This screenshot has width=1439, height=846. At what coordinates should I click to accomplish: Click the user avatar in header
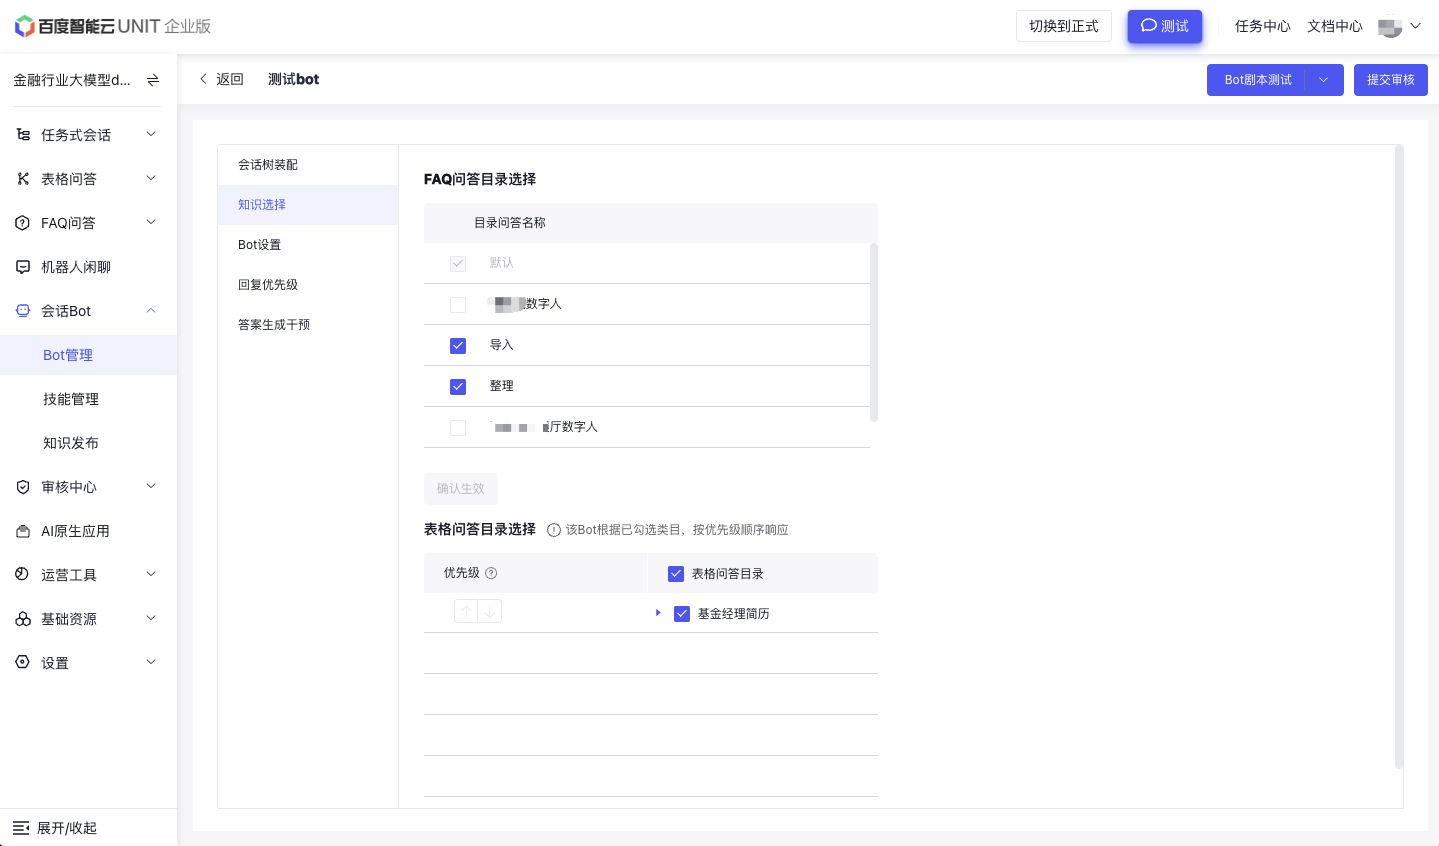coord(1390,27)
